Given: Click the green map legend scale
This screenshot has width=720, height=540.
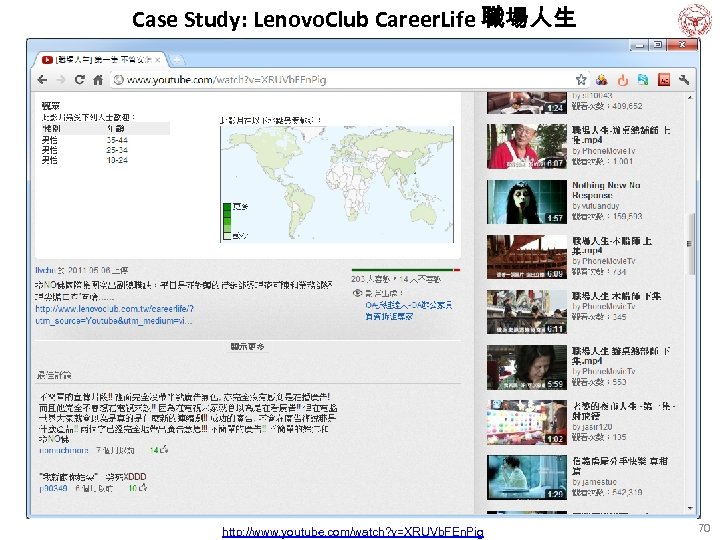Looking at the screenshot, I should pyautogui.click(x=227, y=221).
